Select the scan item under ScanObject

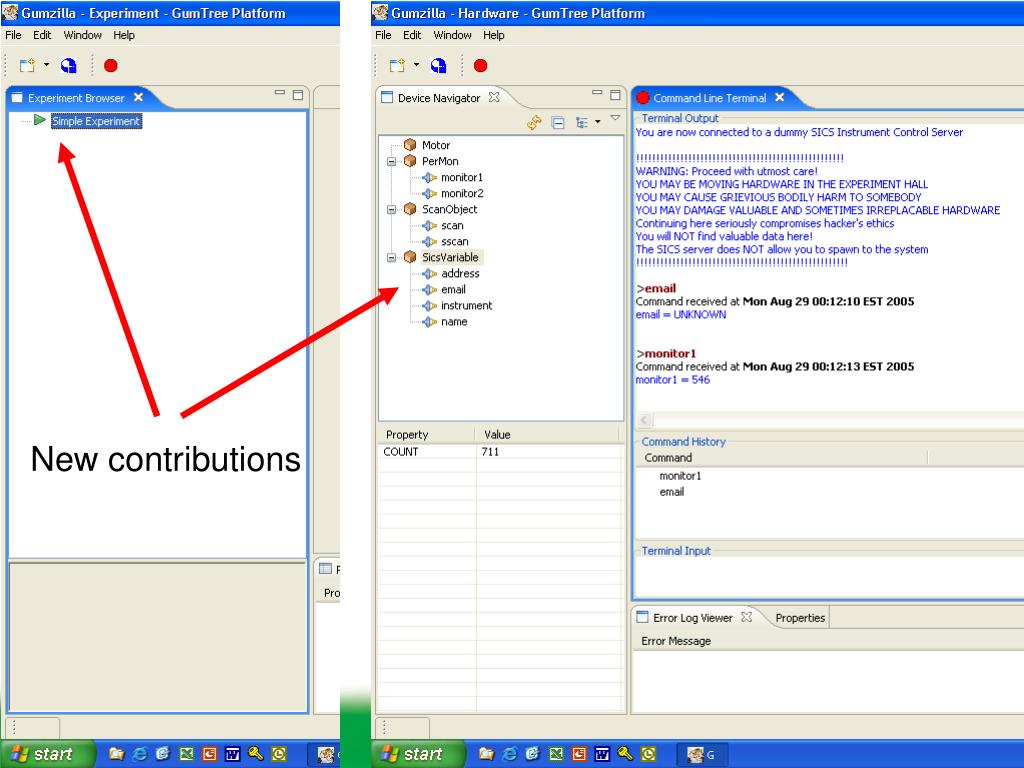tap(452, 225)
